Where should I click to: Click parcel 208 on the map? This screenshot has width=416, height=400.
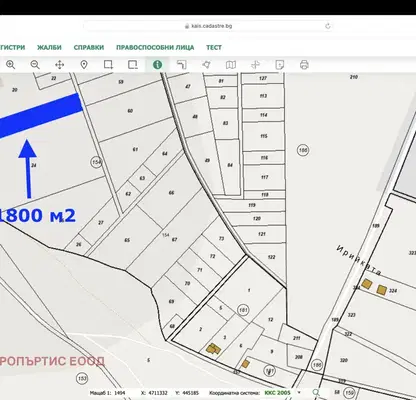(299, 357)
